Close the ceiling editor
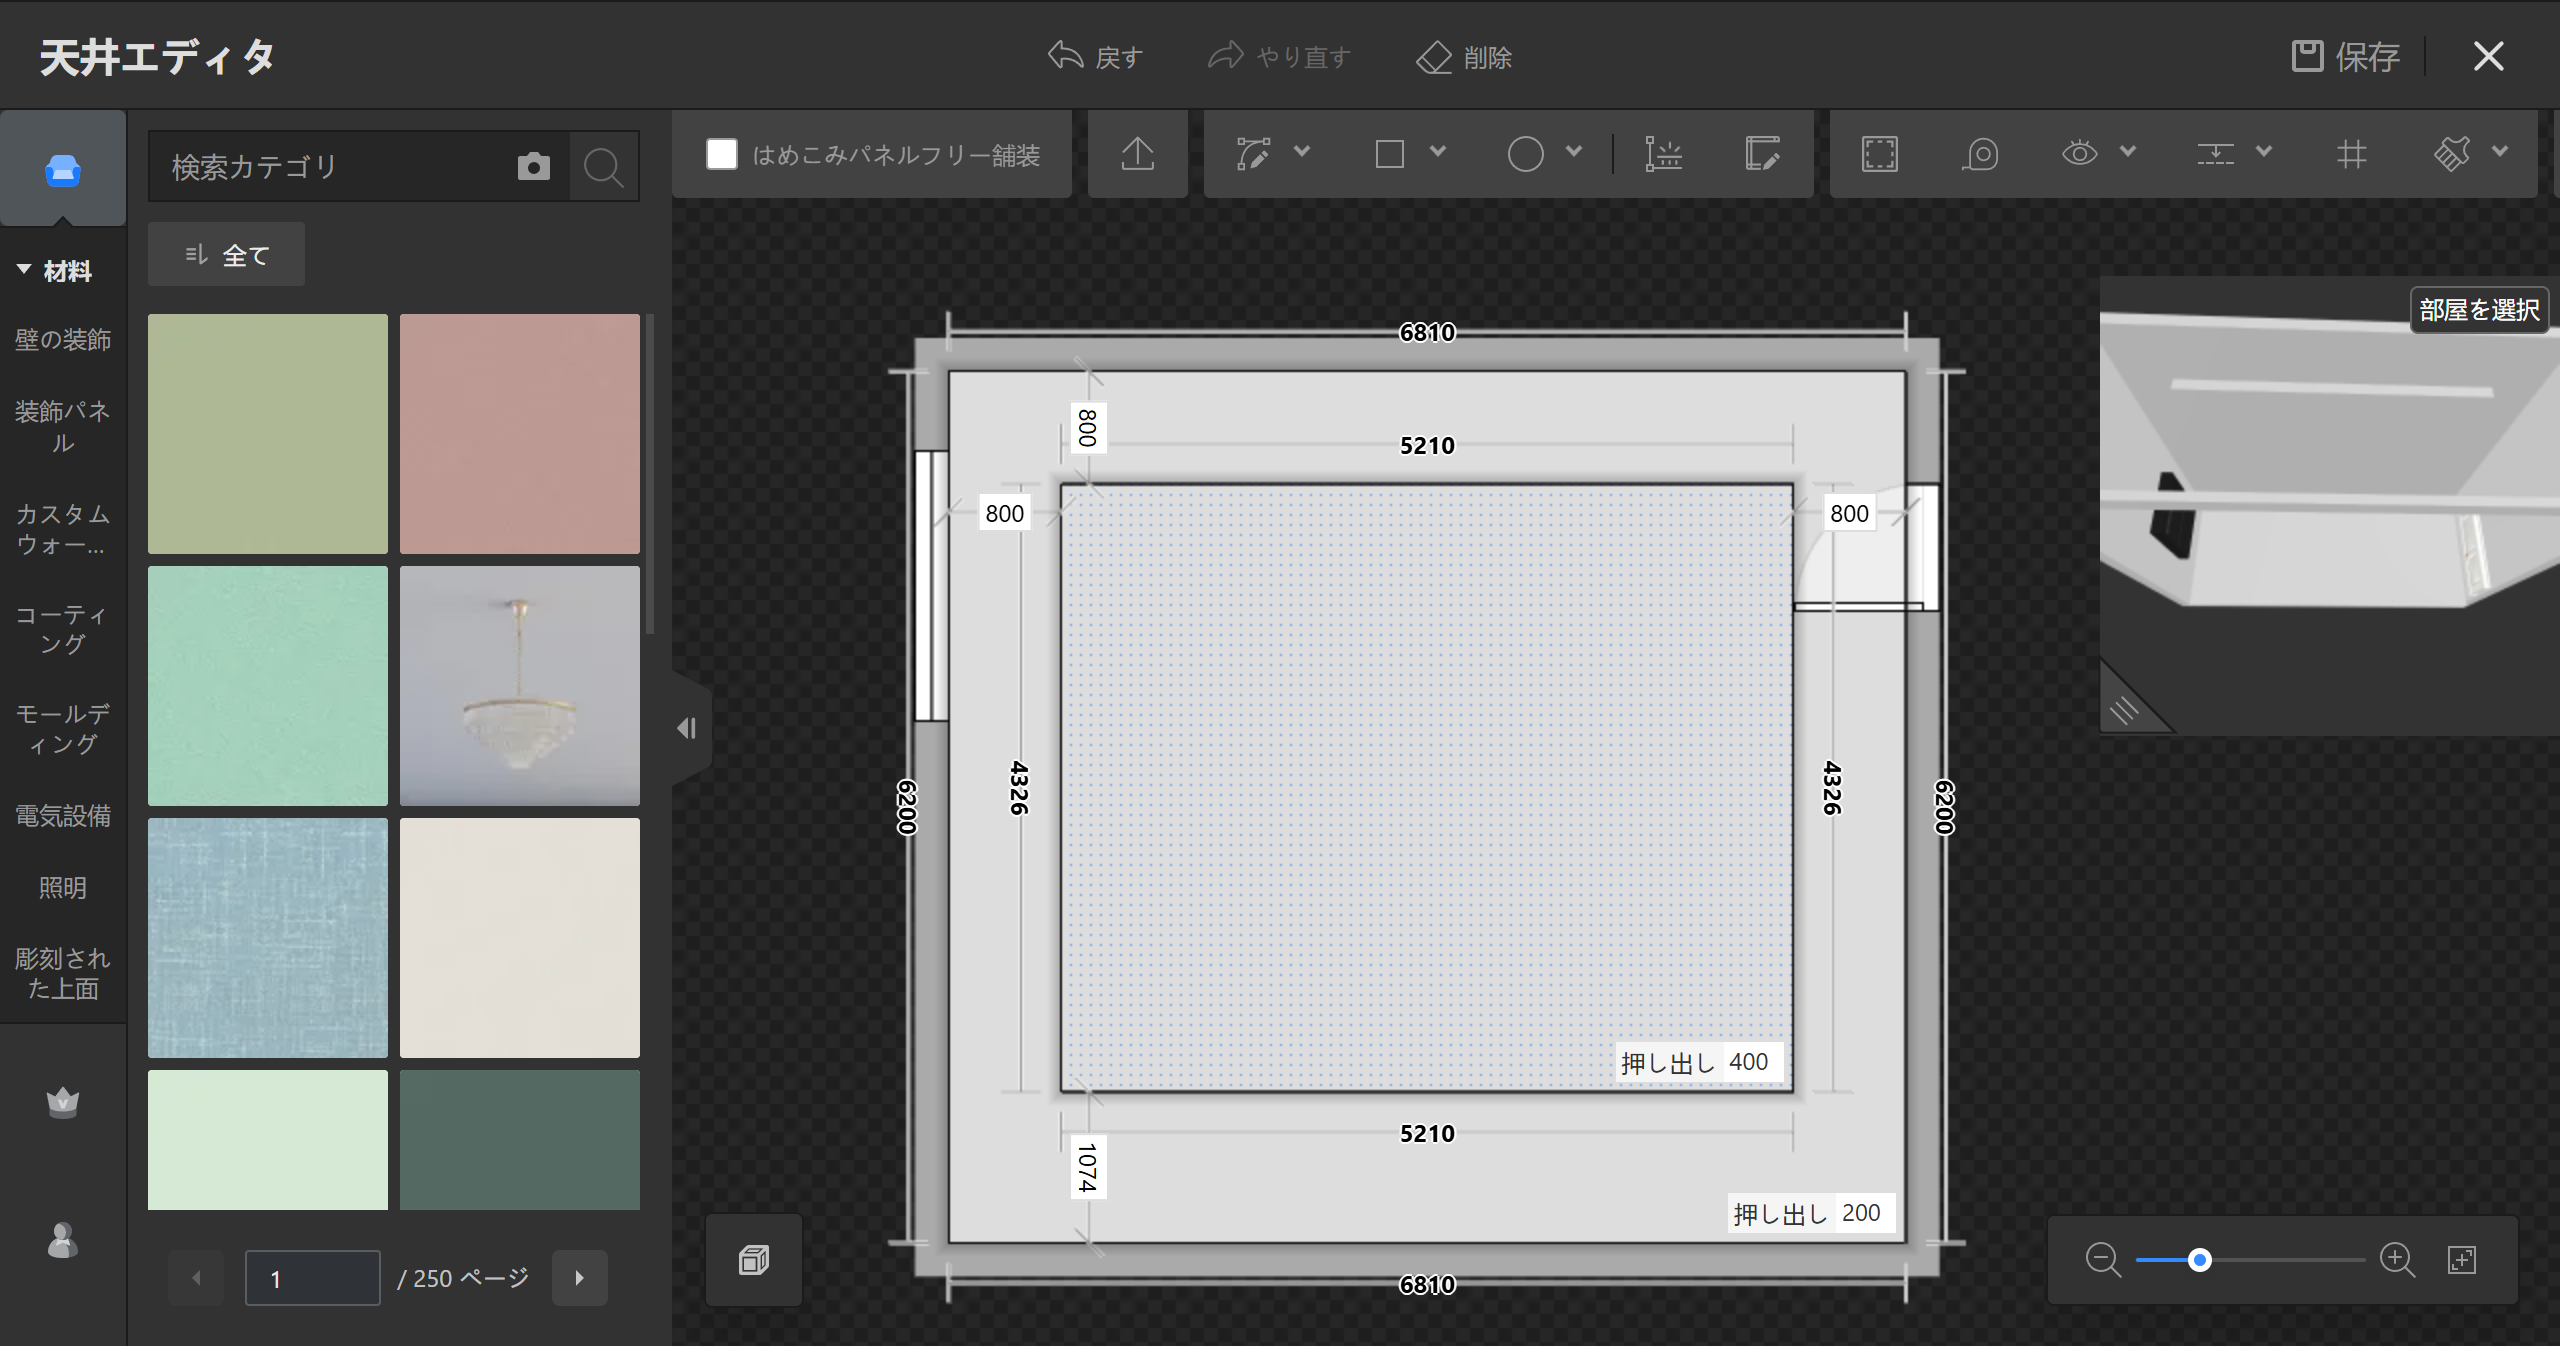 point(2488,56)
